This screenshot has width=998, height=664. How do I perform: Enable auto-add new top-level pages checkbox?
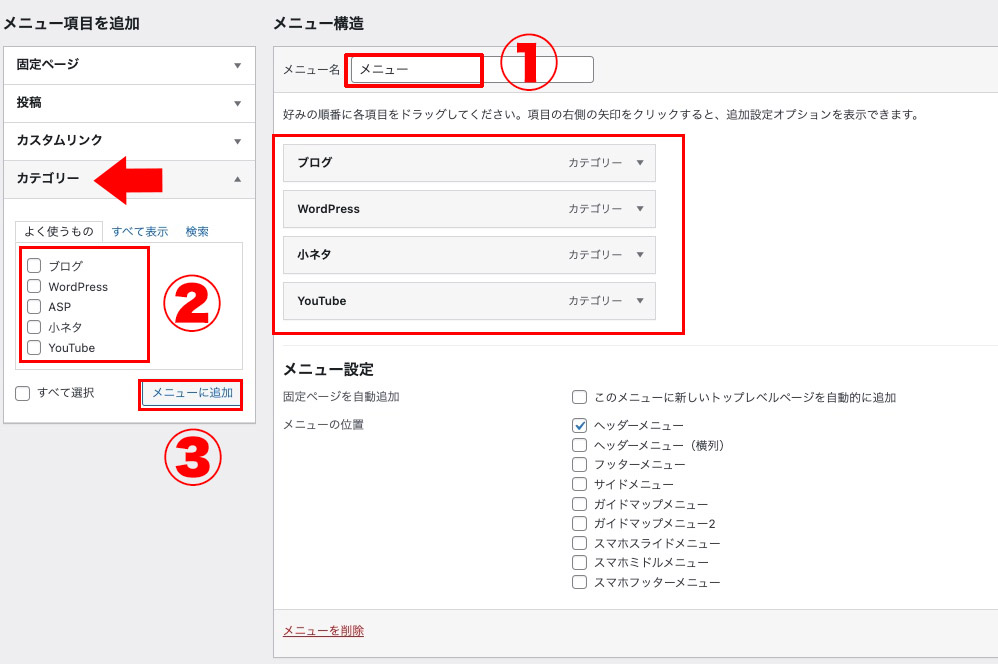click(x=579, y=397)
